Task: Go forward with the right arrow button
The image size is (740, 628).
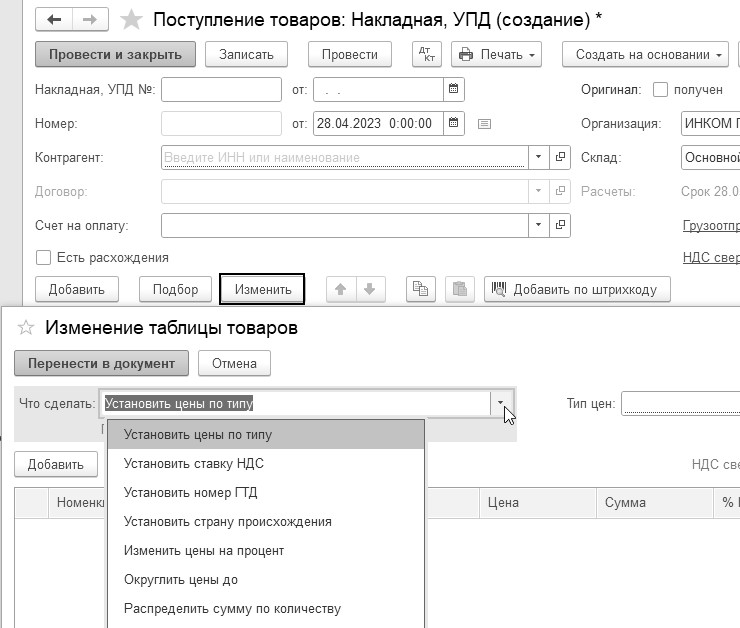Action: pos(90,19)
